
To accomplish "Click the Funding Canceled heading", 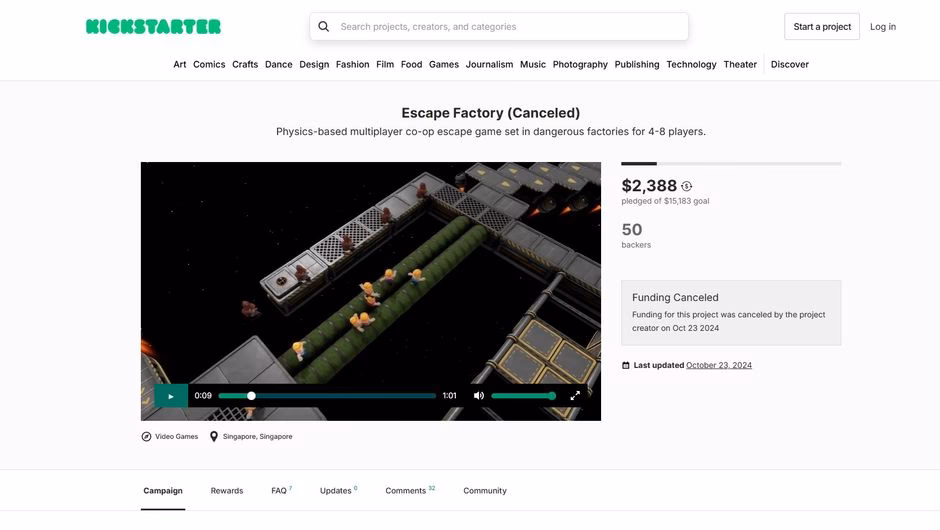I will point(675,297).
